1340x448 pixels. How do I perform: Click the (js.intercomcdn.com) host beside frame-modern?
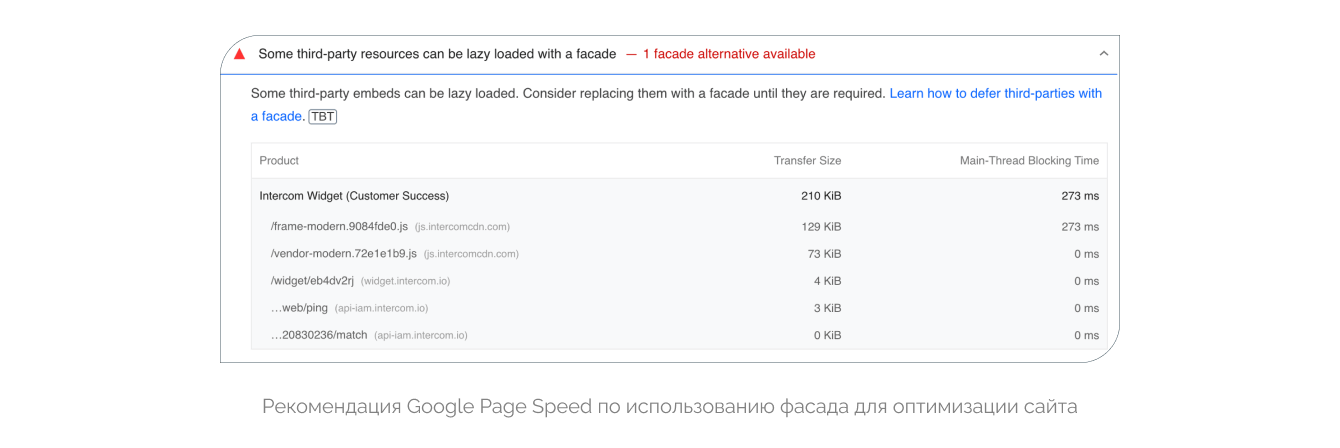462,227
